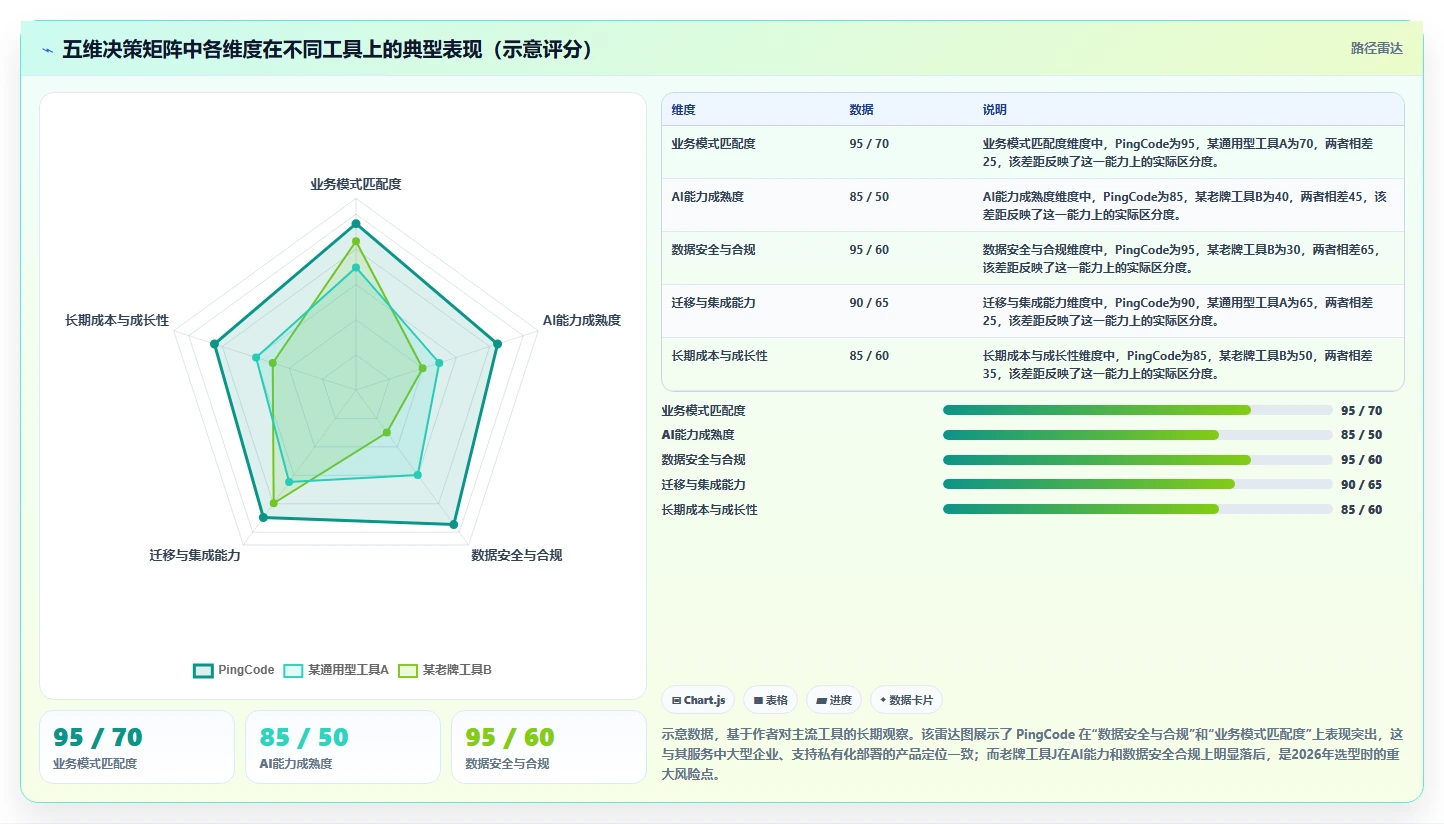The height and width of the screenshot is (824, 1444).
Task: Open the 95 / 60 数据安全与合规 card
Action: [549, 747]
